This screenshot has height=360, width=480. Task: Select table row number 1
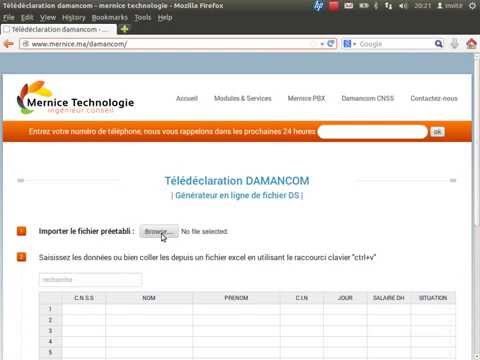[x=50, y=309]
